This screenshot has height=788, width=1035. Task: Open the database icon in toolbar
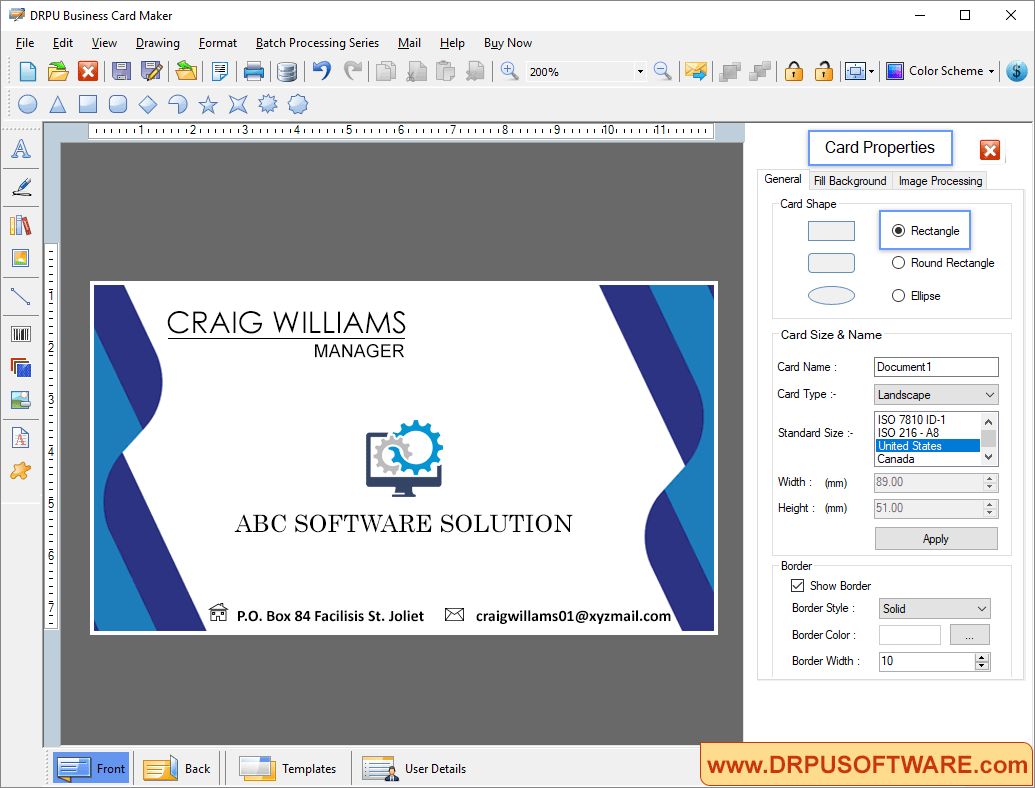[286, 71]
